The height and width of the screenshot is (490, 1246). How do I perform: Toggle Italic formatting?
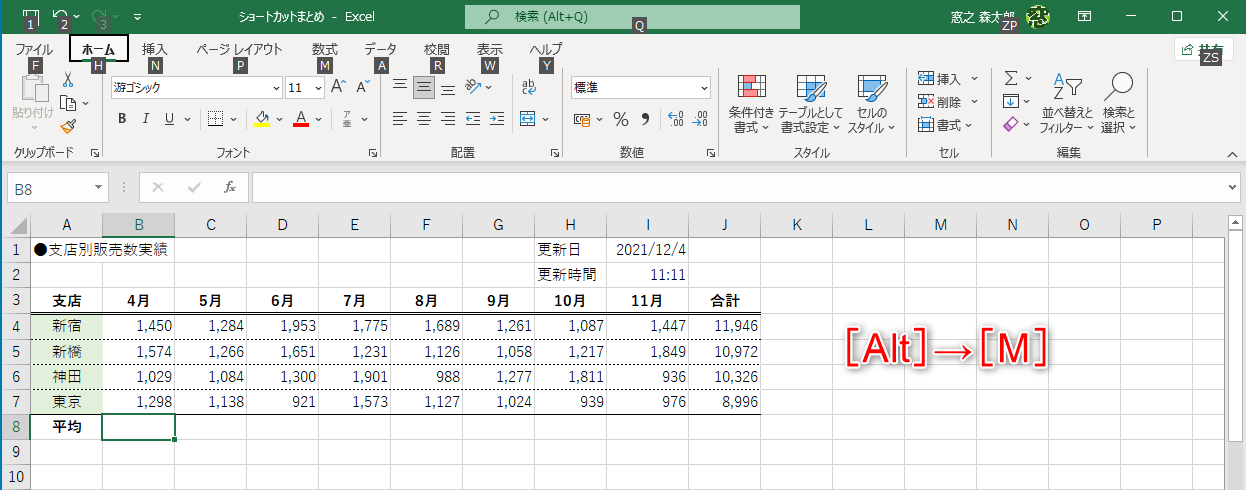tap(146, 119)
